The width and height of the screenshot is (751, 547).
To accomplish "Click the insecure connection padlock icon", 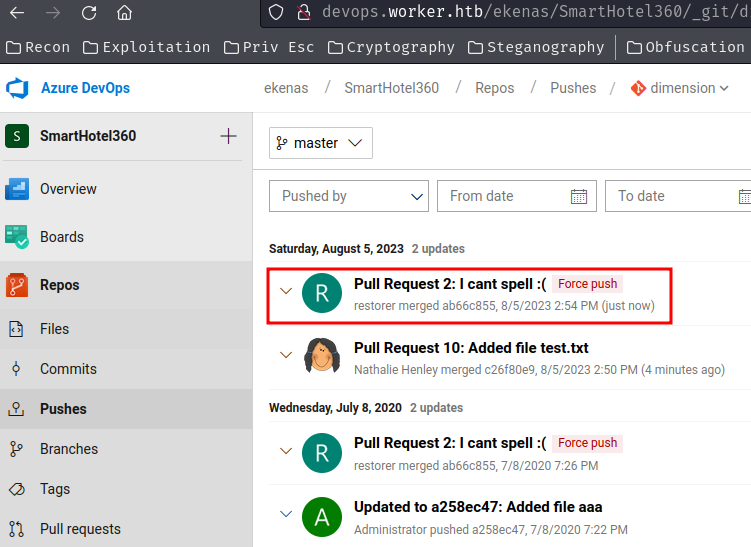I will click(304, 12).
